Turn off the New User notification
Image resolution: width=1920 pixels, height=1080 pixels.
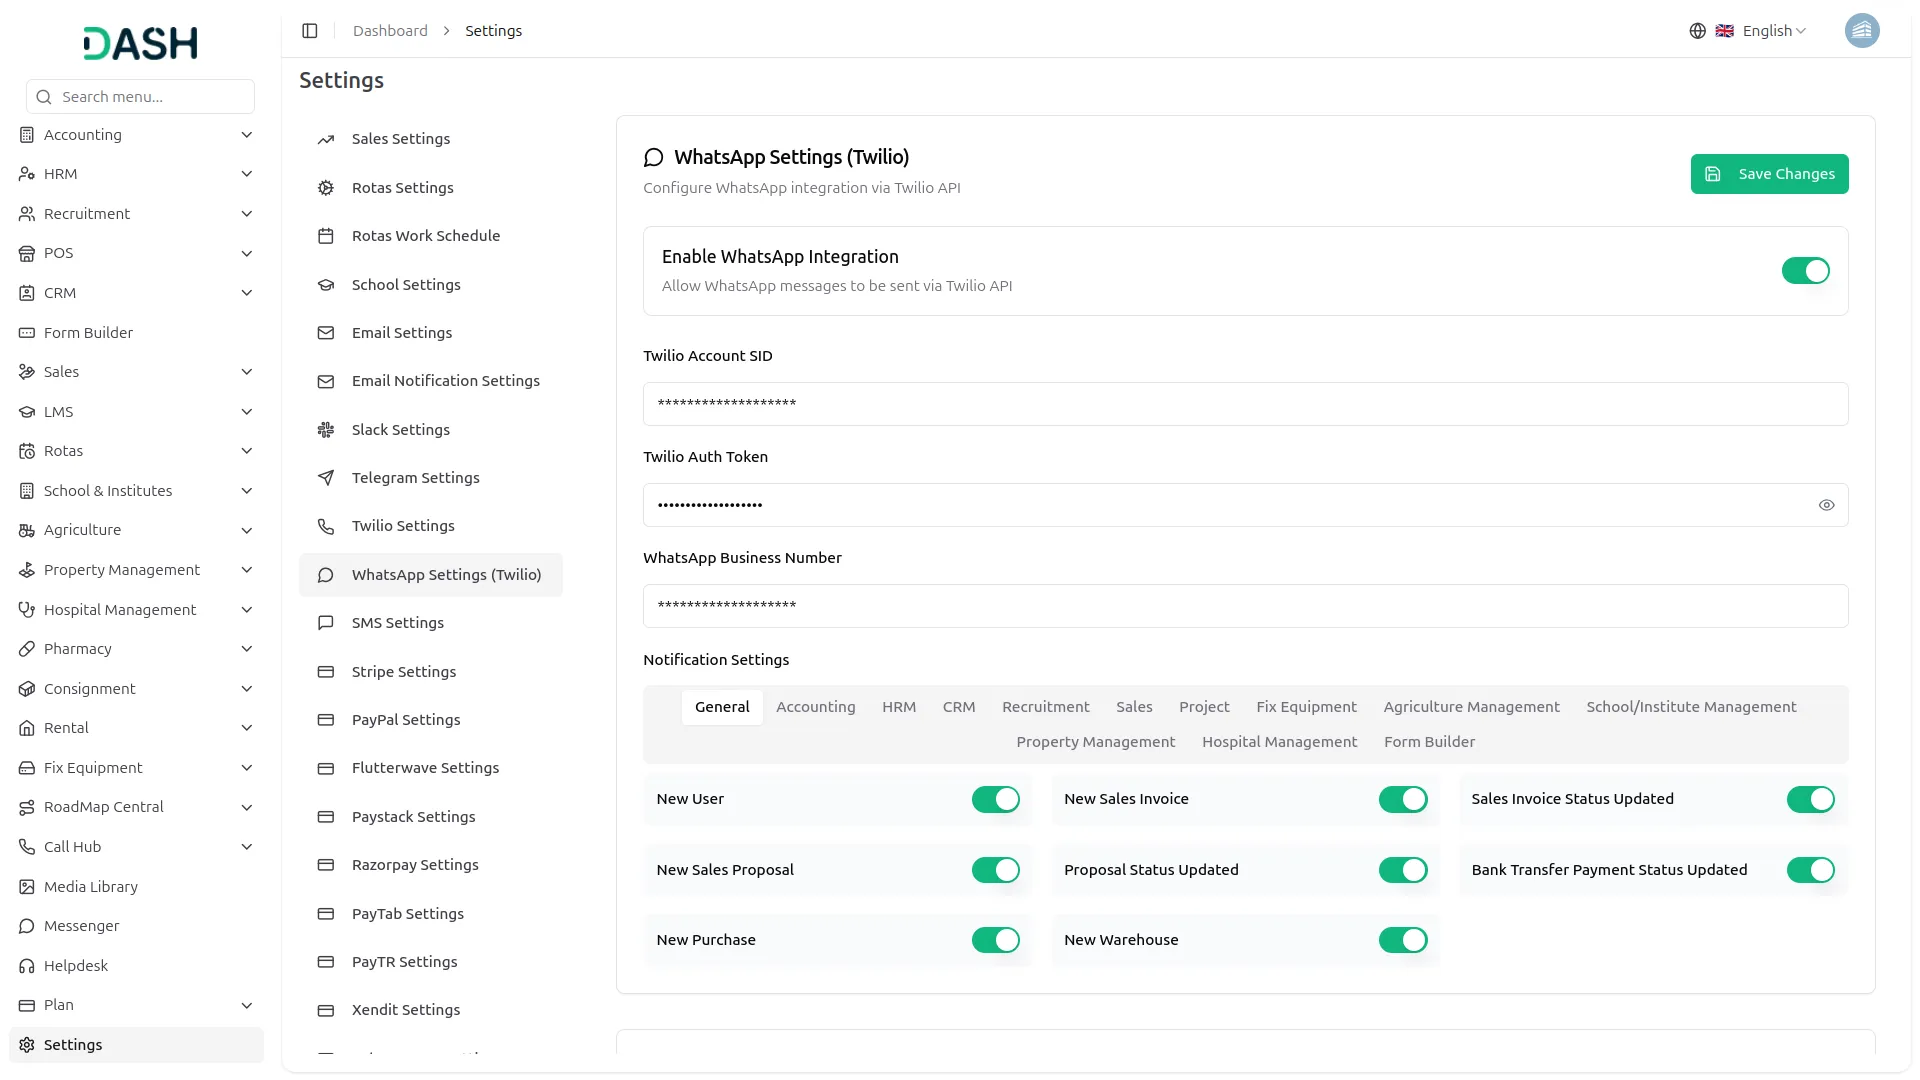click(x=995, y=799)
